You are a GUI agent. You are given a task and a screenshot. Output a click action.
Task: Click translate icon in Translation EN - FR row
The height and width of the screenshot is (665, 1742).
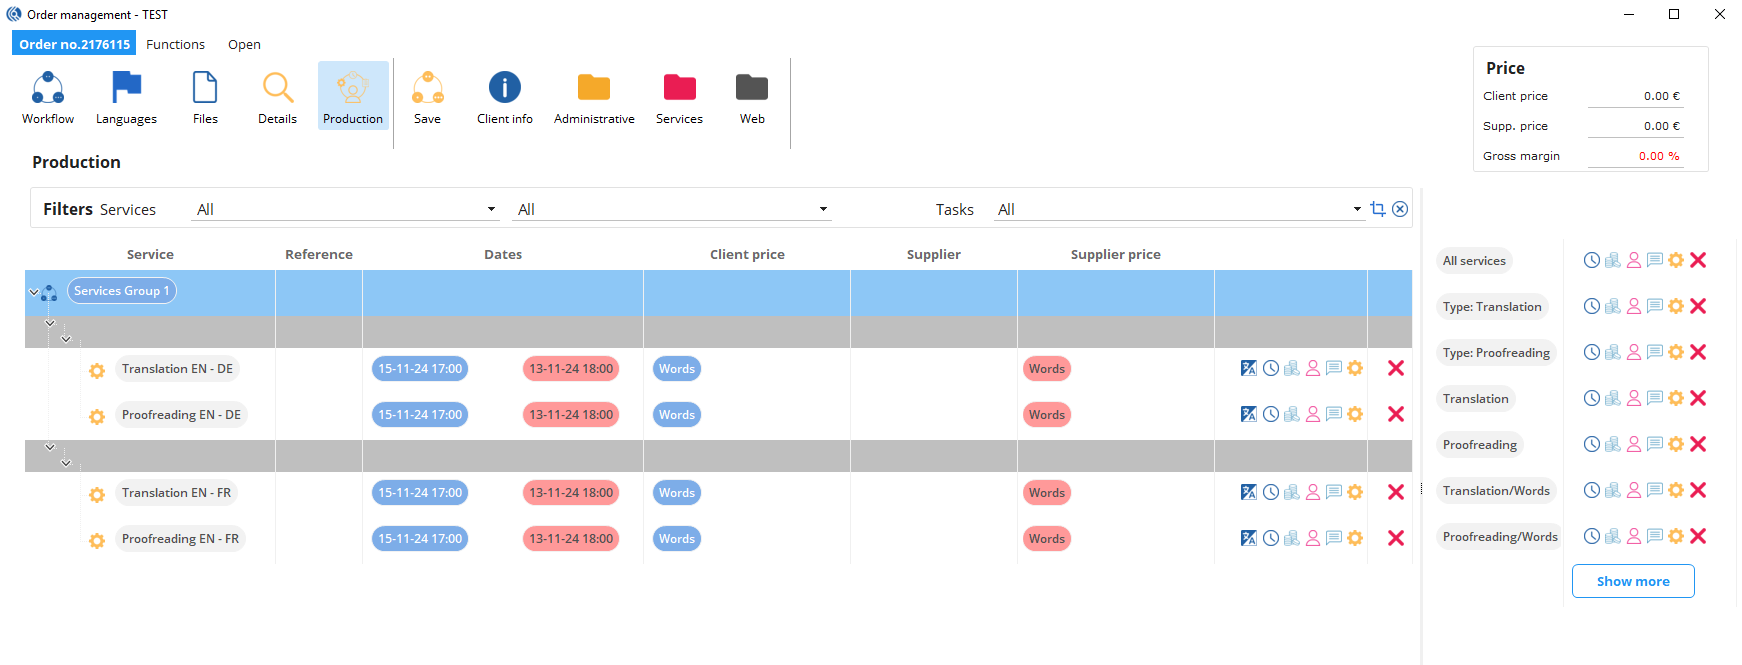1249,492
